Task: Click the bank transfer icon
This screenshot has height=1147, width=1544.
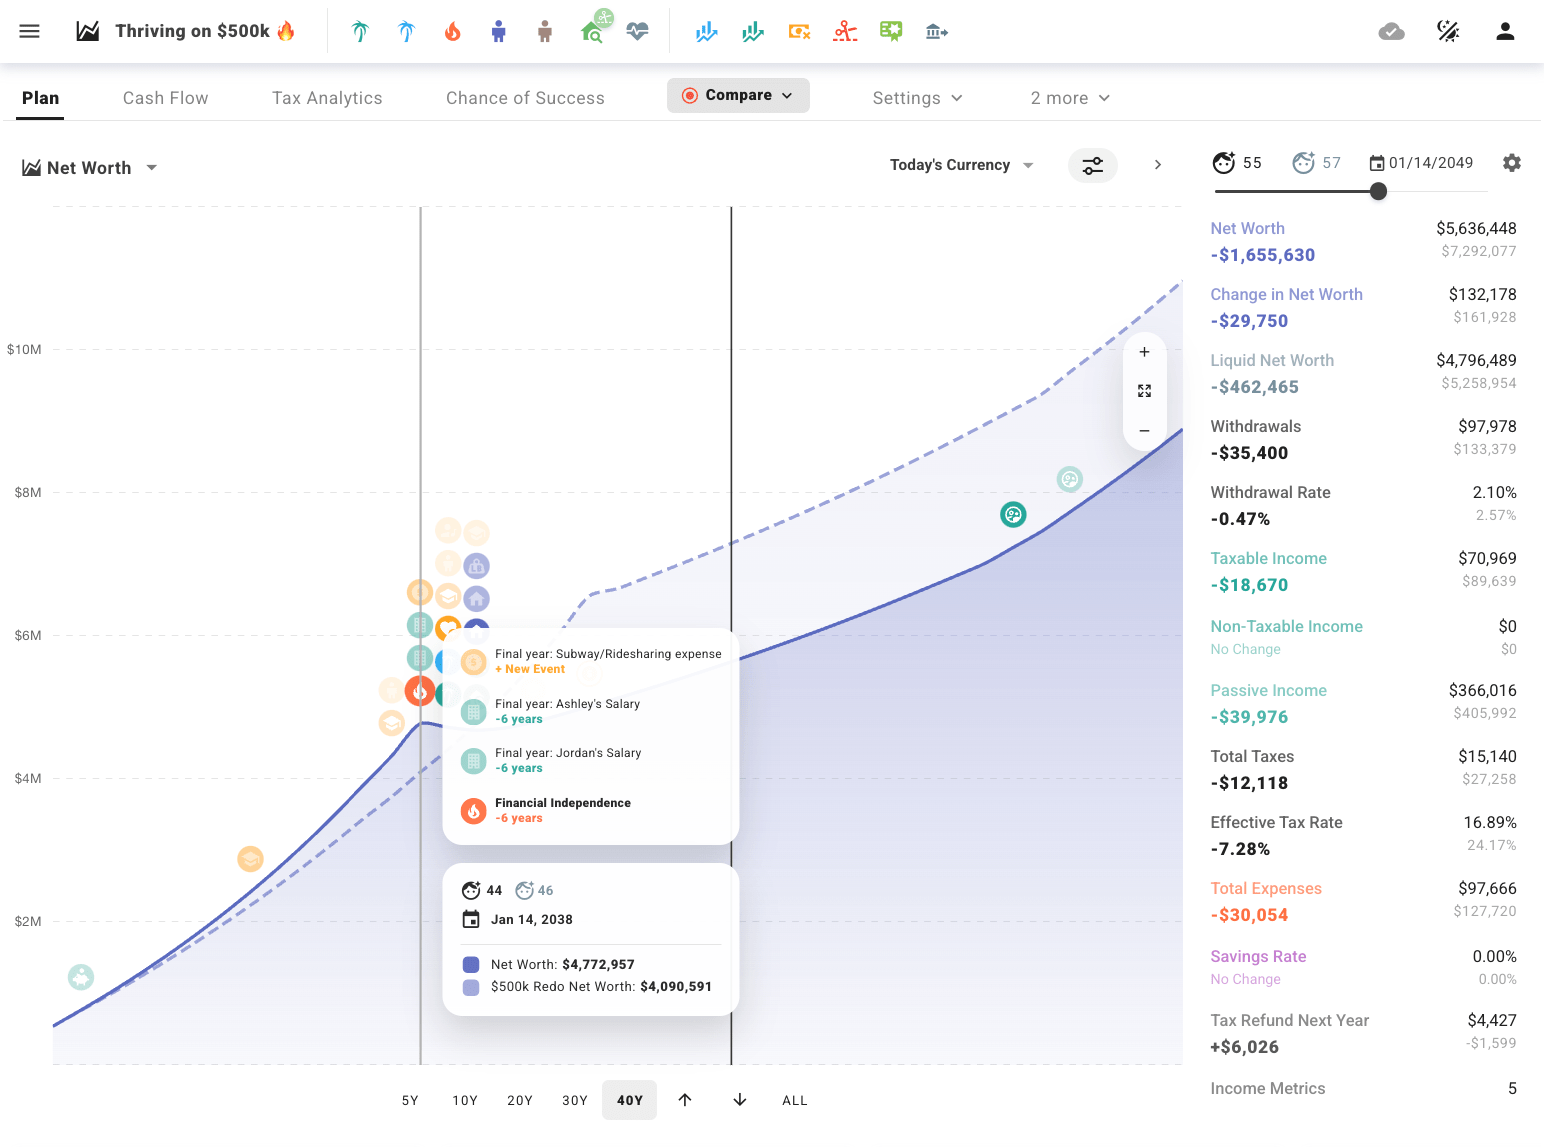Action: click(937, 31)
